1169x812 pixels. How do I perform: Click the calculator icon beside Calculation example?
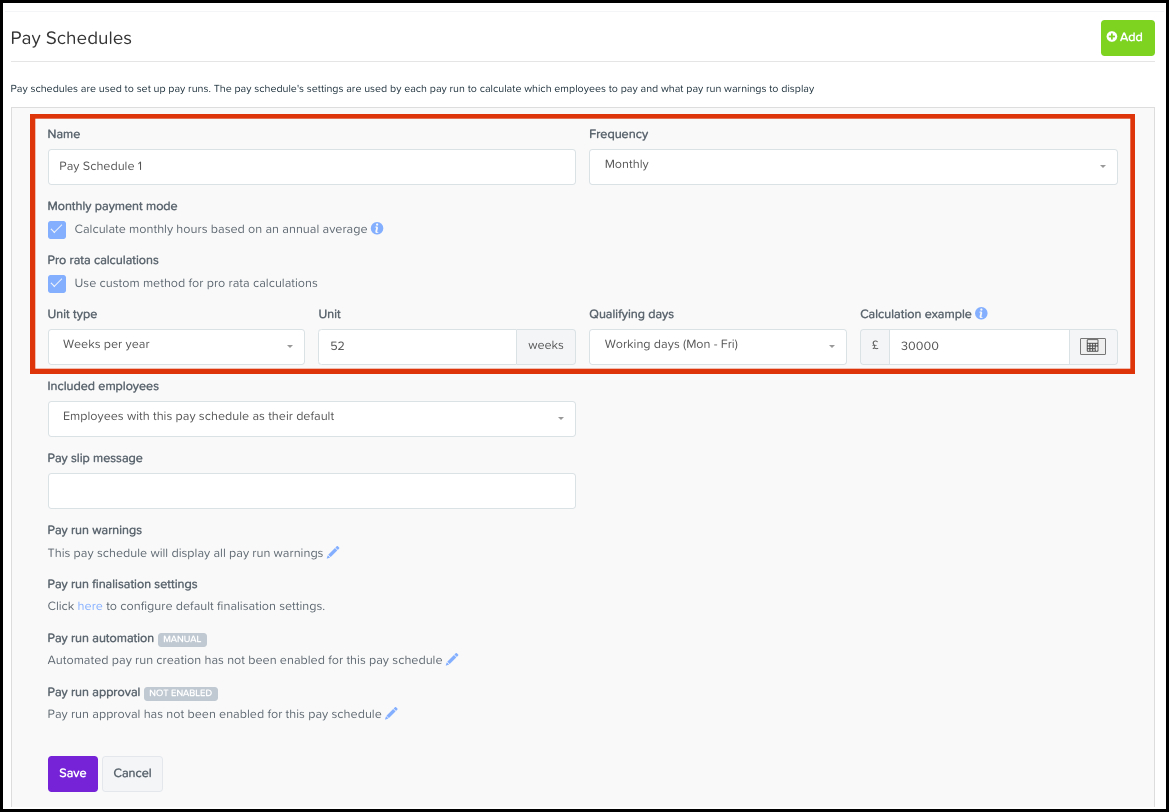(x=1093, y=346)
